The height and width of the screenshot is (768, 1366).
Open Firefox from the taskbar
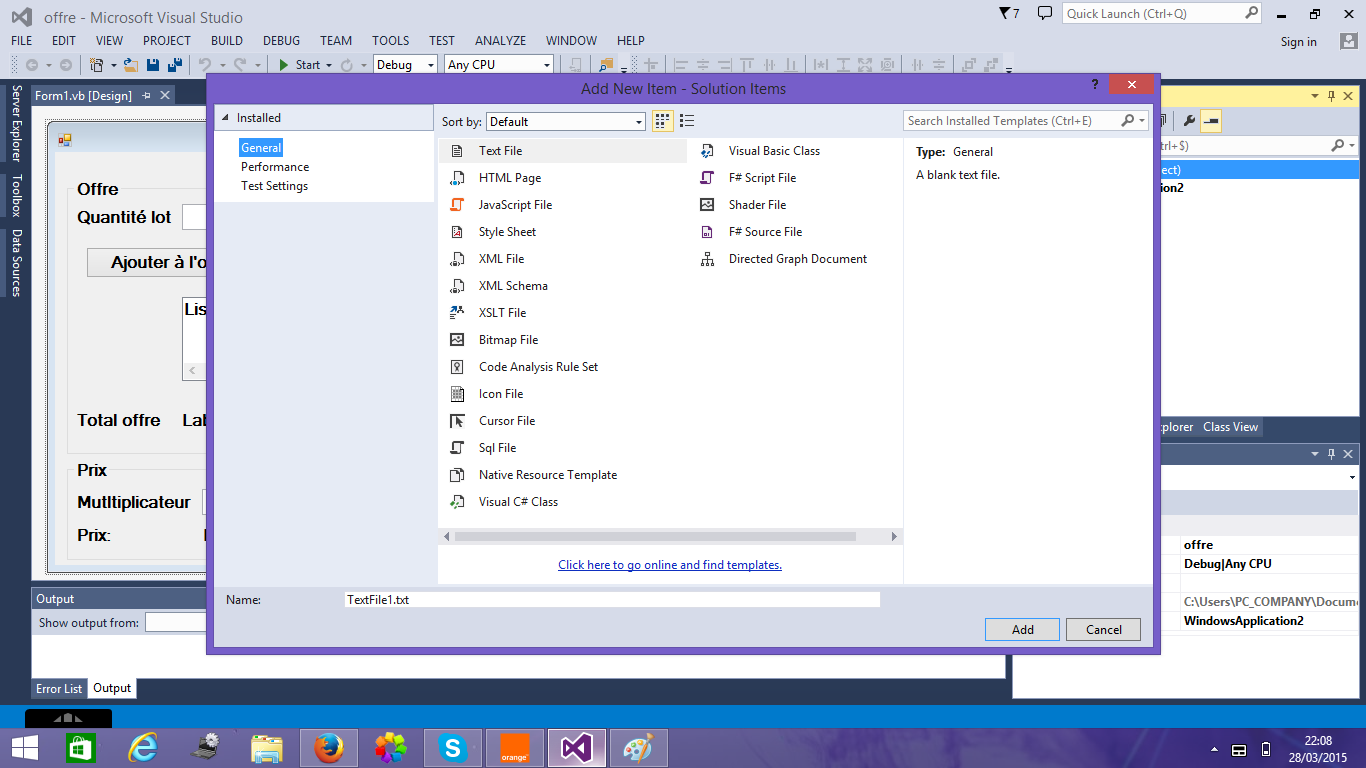coord(329,748)
